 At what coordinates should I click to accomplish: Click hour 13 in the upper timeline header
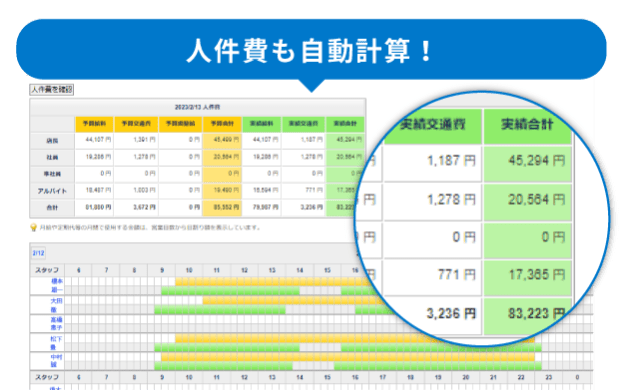click(272, 270)
